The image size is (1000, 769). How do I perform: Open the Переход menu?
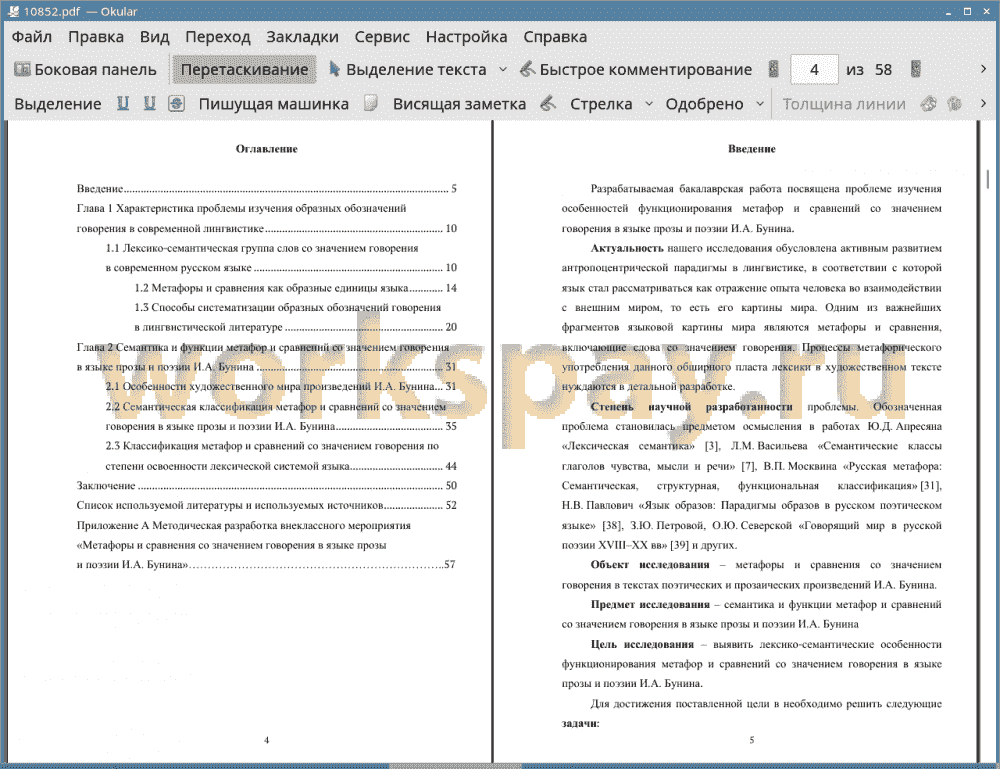point(217,37)
